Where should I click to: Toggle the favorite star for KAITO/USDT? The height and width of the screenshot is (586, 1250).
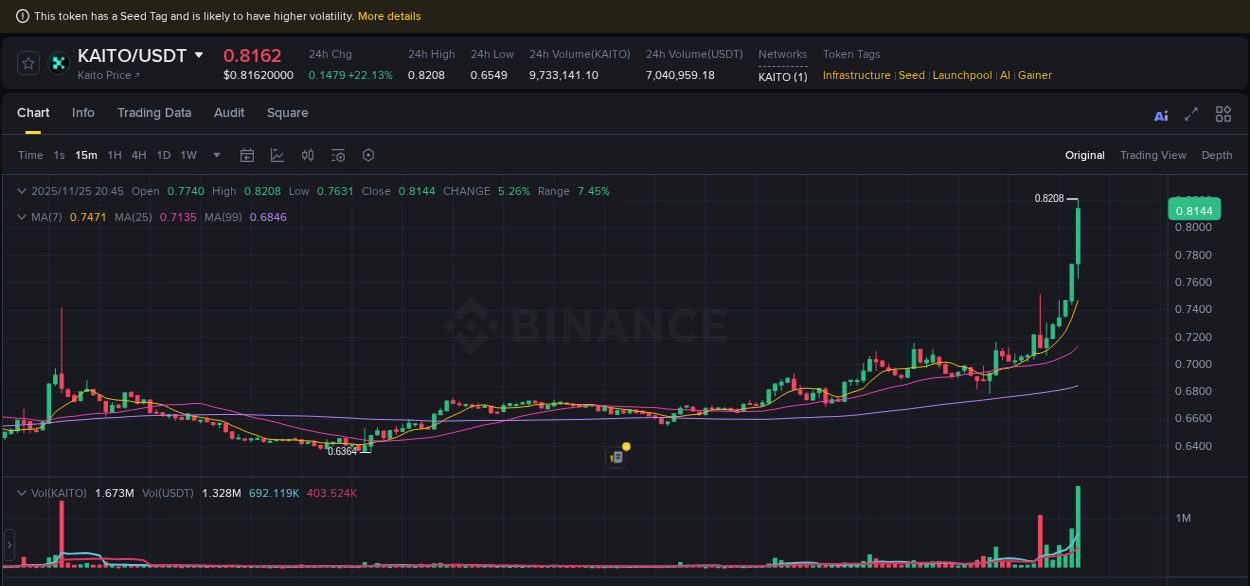tap(28, 62)
